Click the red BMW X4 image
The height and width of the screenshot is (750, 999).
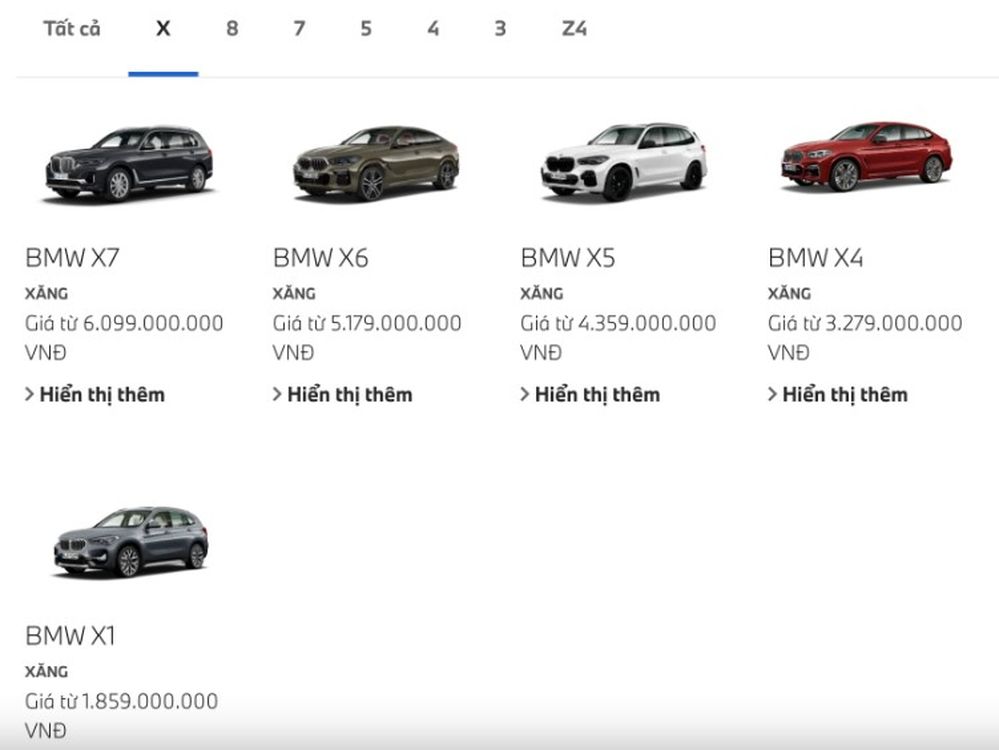point(866,157)
